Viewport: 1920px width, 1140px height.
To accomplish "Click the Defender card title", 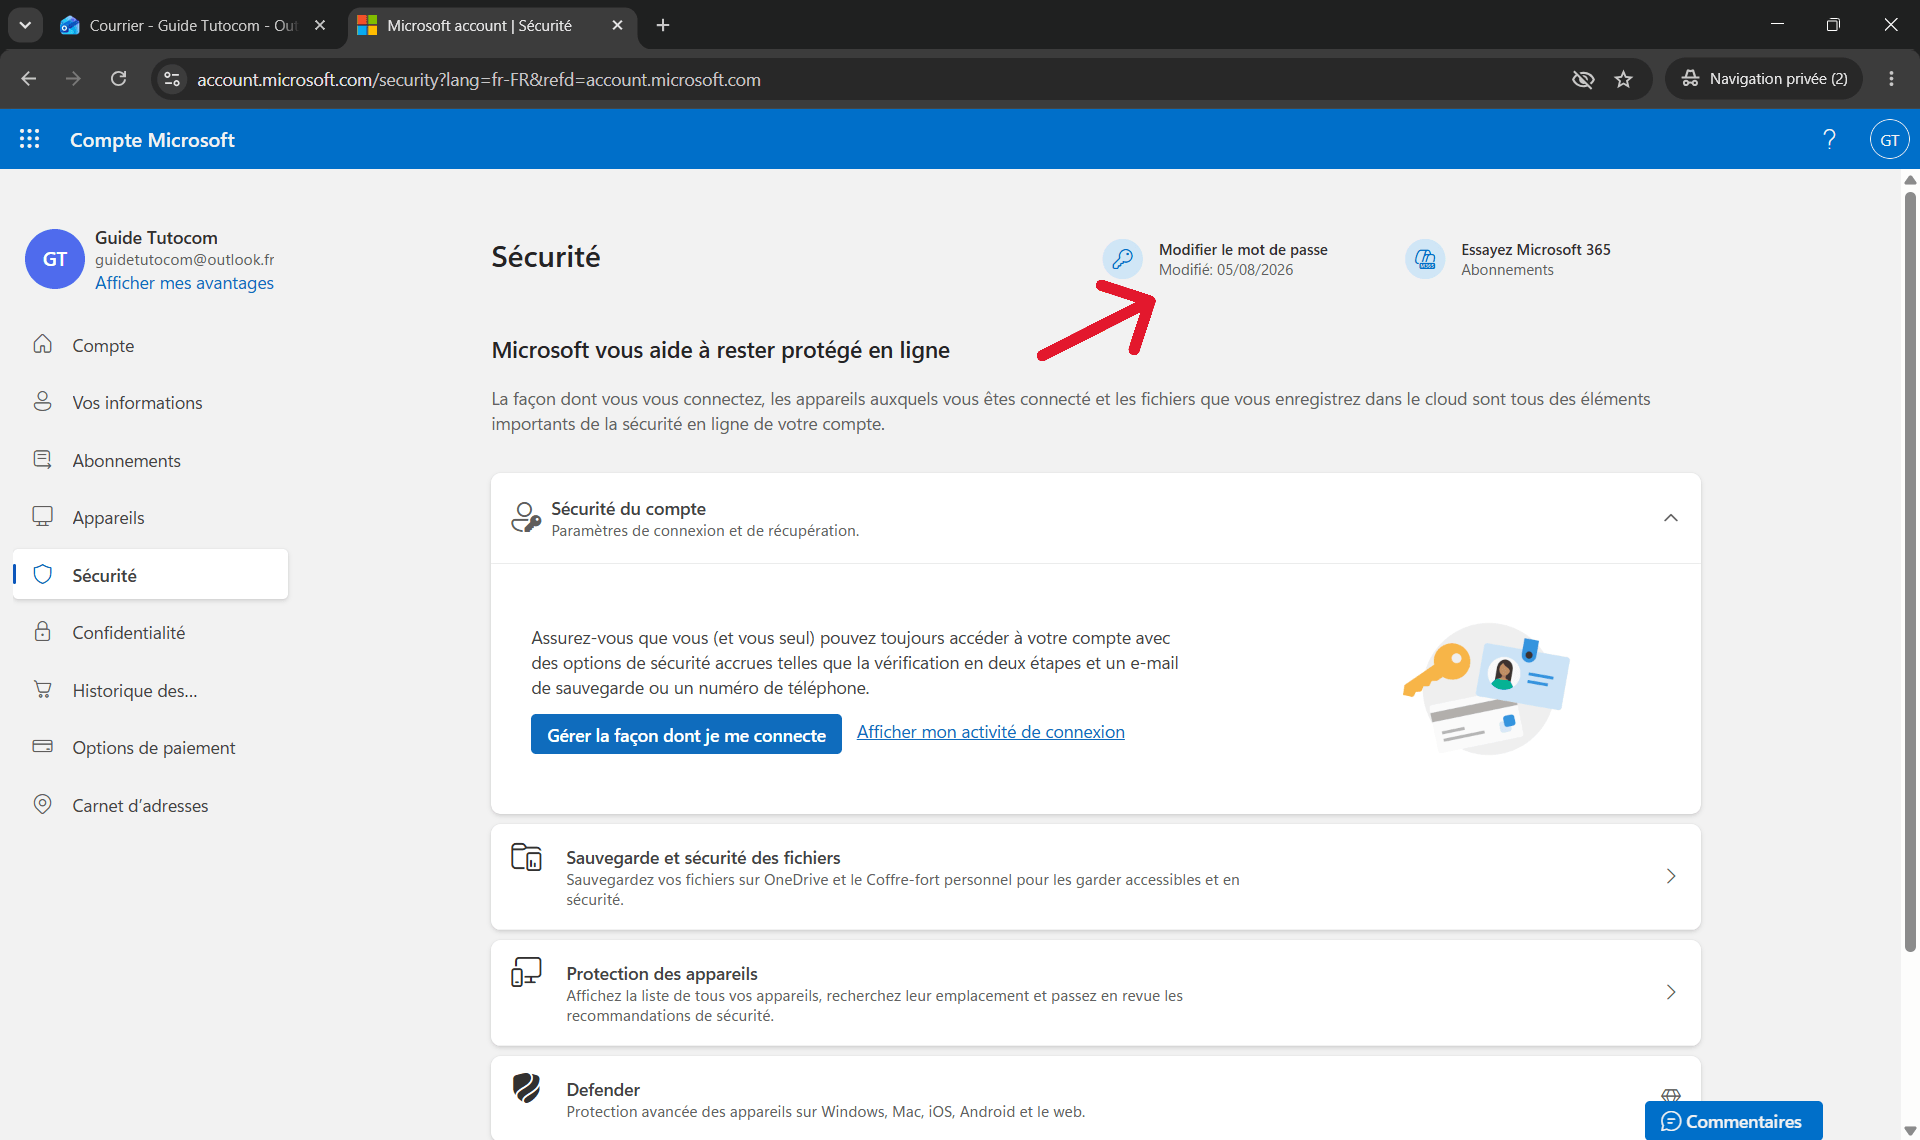I will [x=603, y=1089].
